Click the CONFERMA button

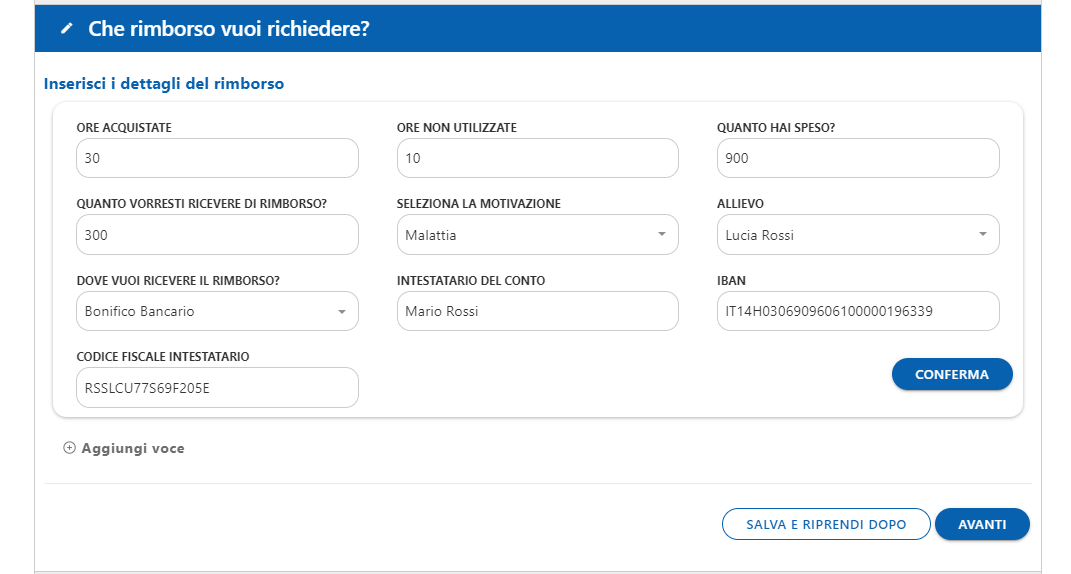[952, 374]
